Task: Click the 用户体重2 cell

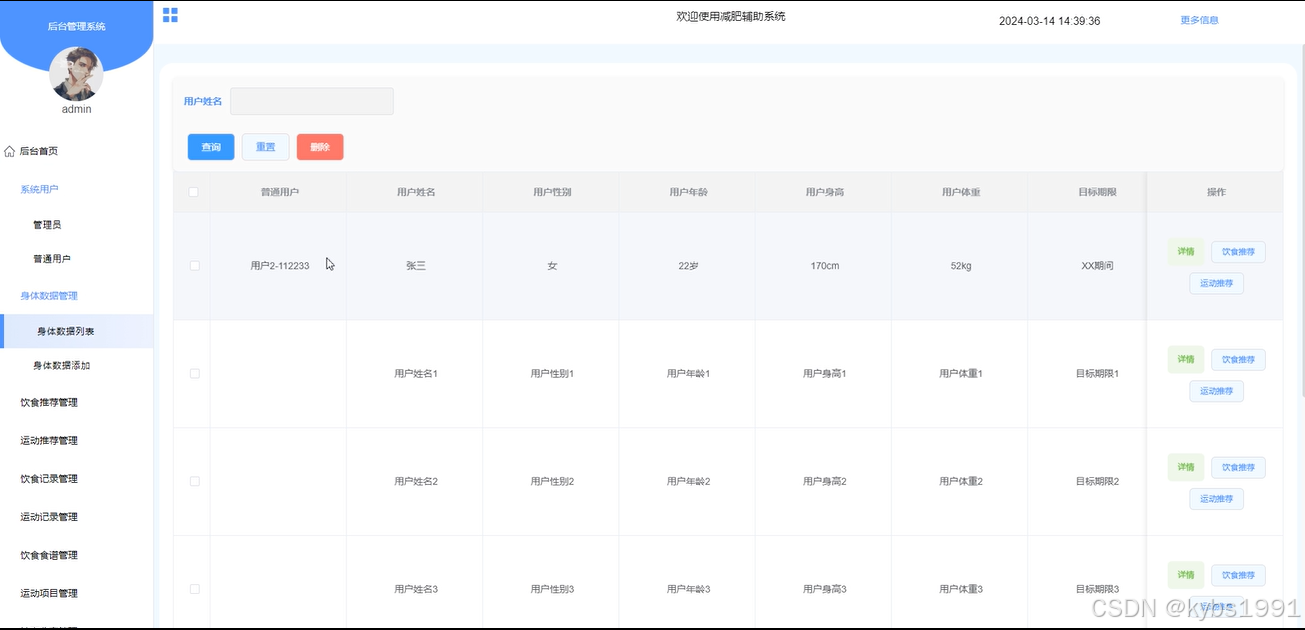Action: tap(961, 482)
